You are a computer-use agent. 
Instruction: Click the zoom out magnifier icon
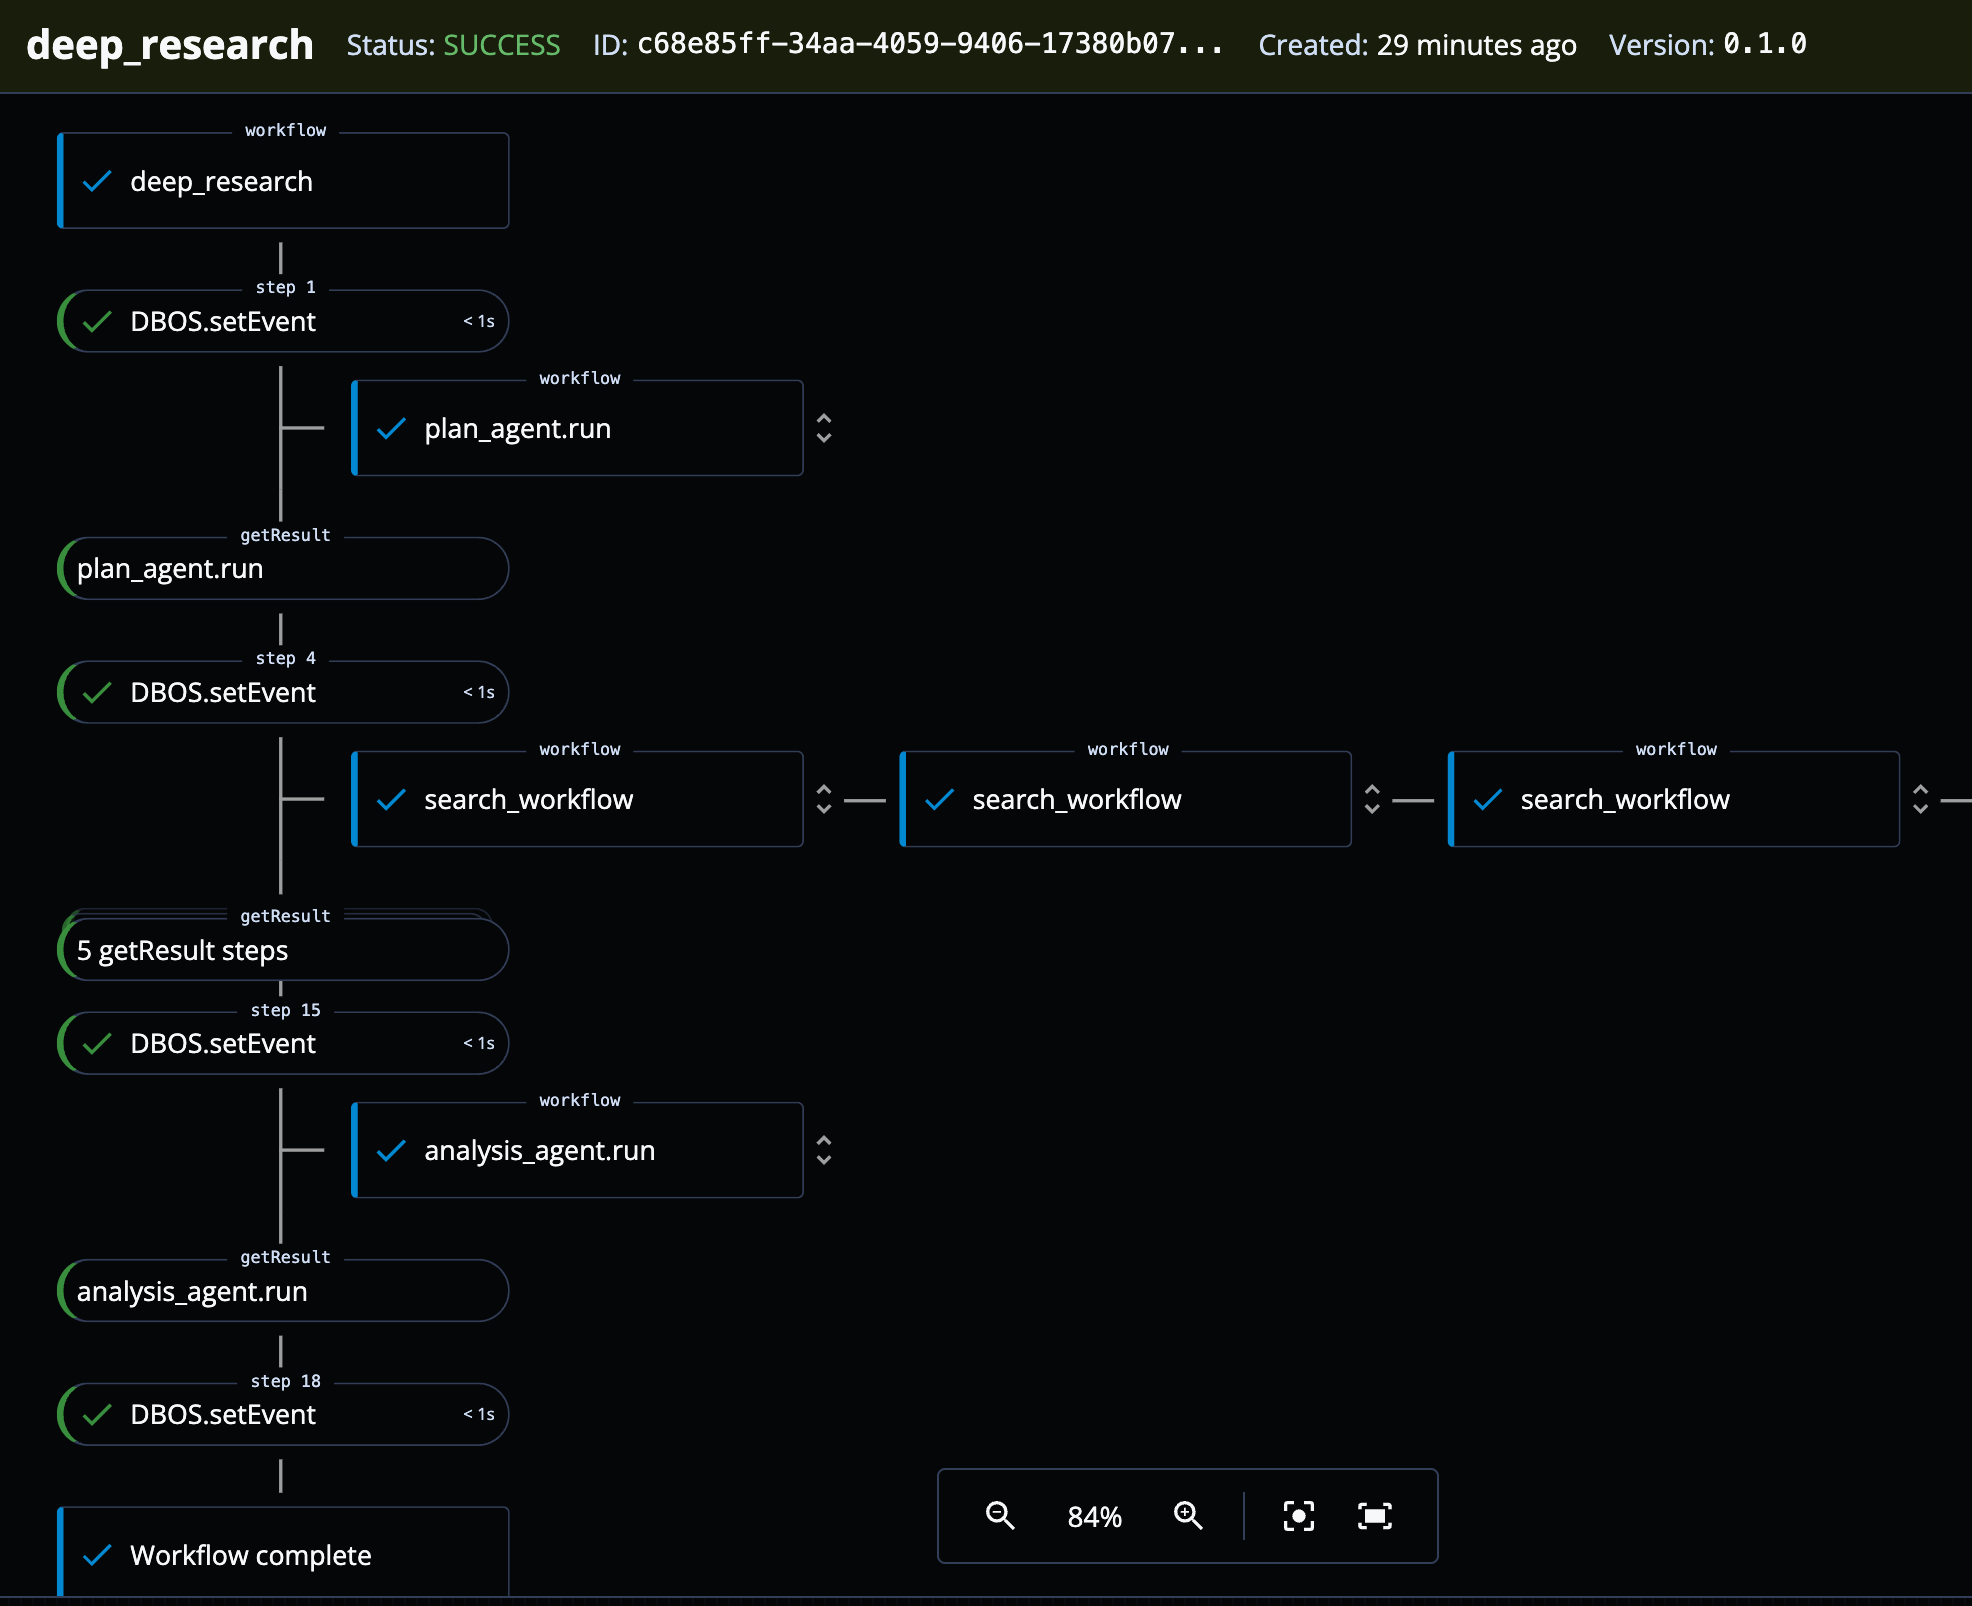click(x=1000, y=1516)
